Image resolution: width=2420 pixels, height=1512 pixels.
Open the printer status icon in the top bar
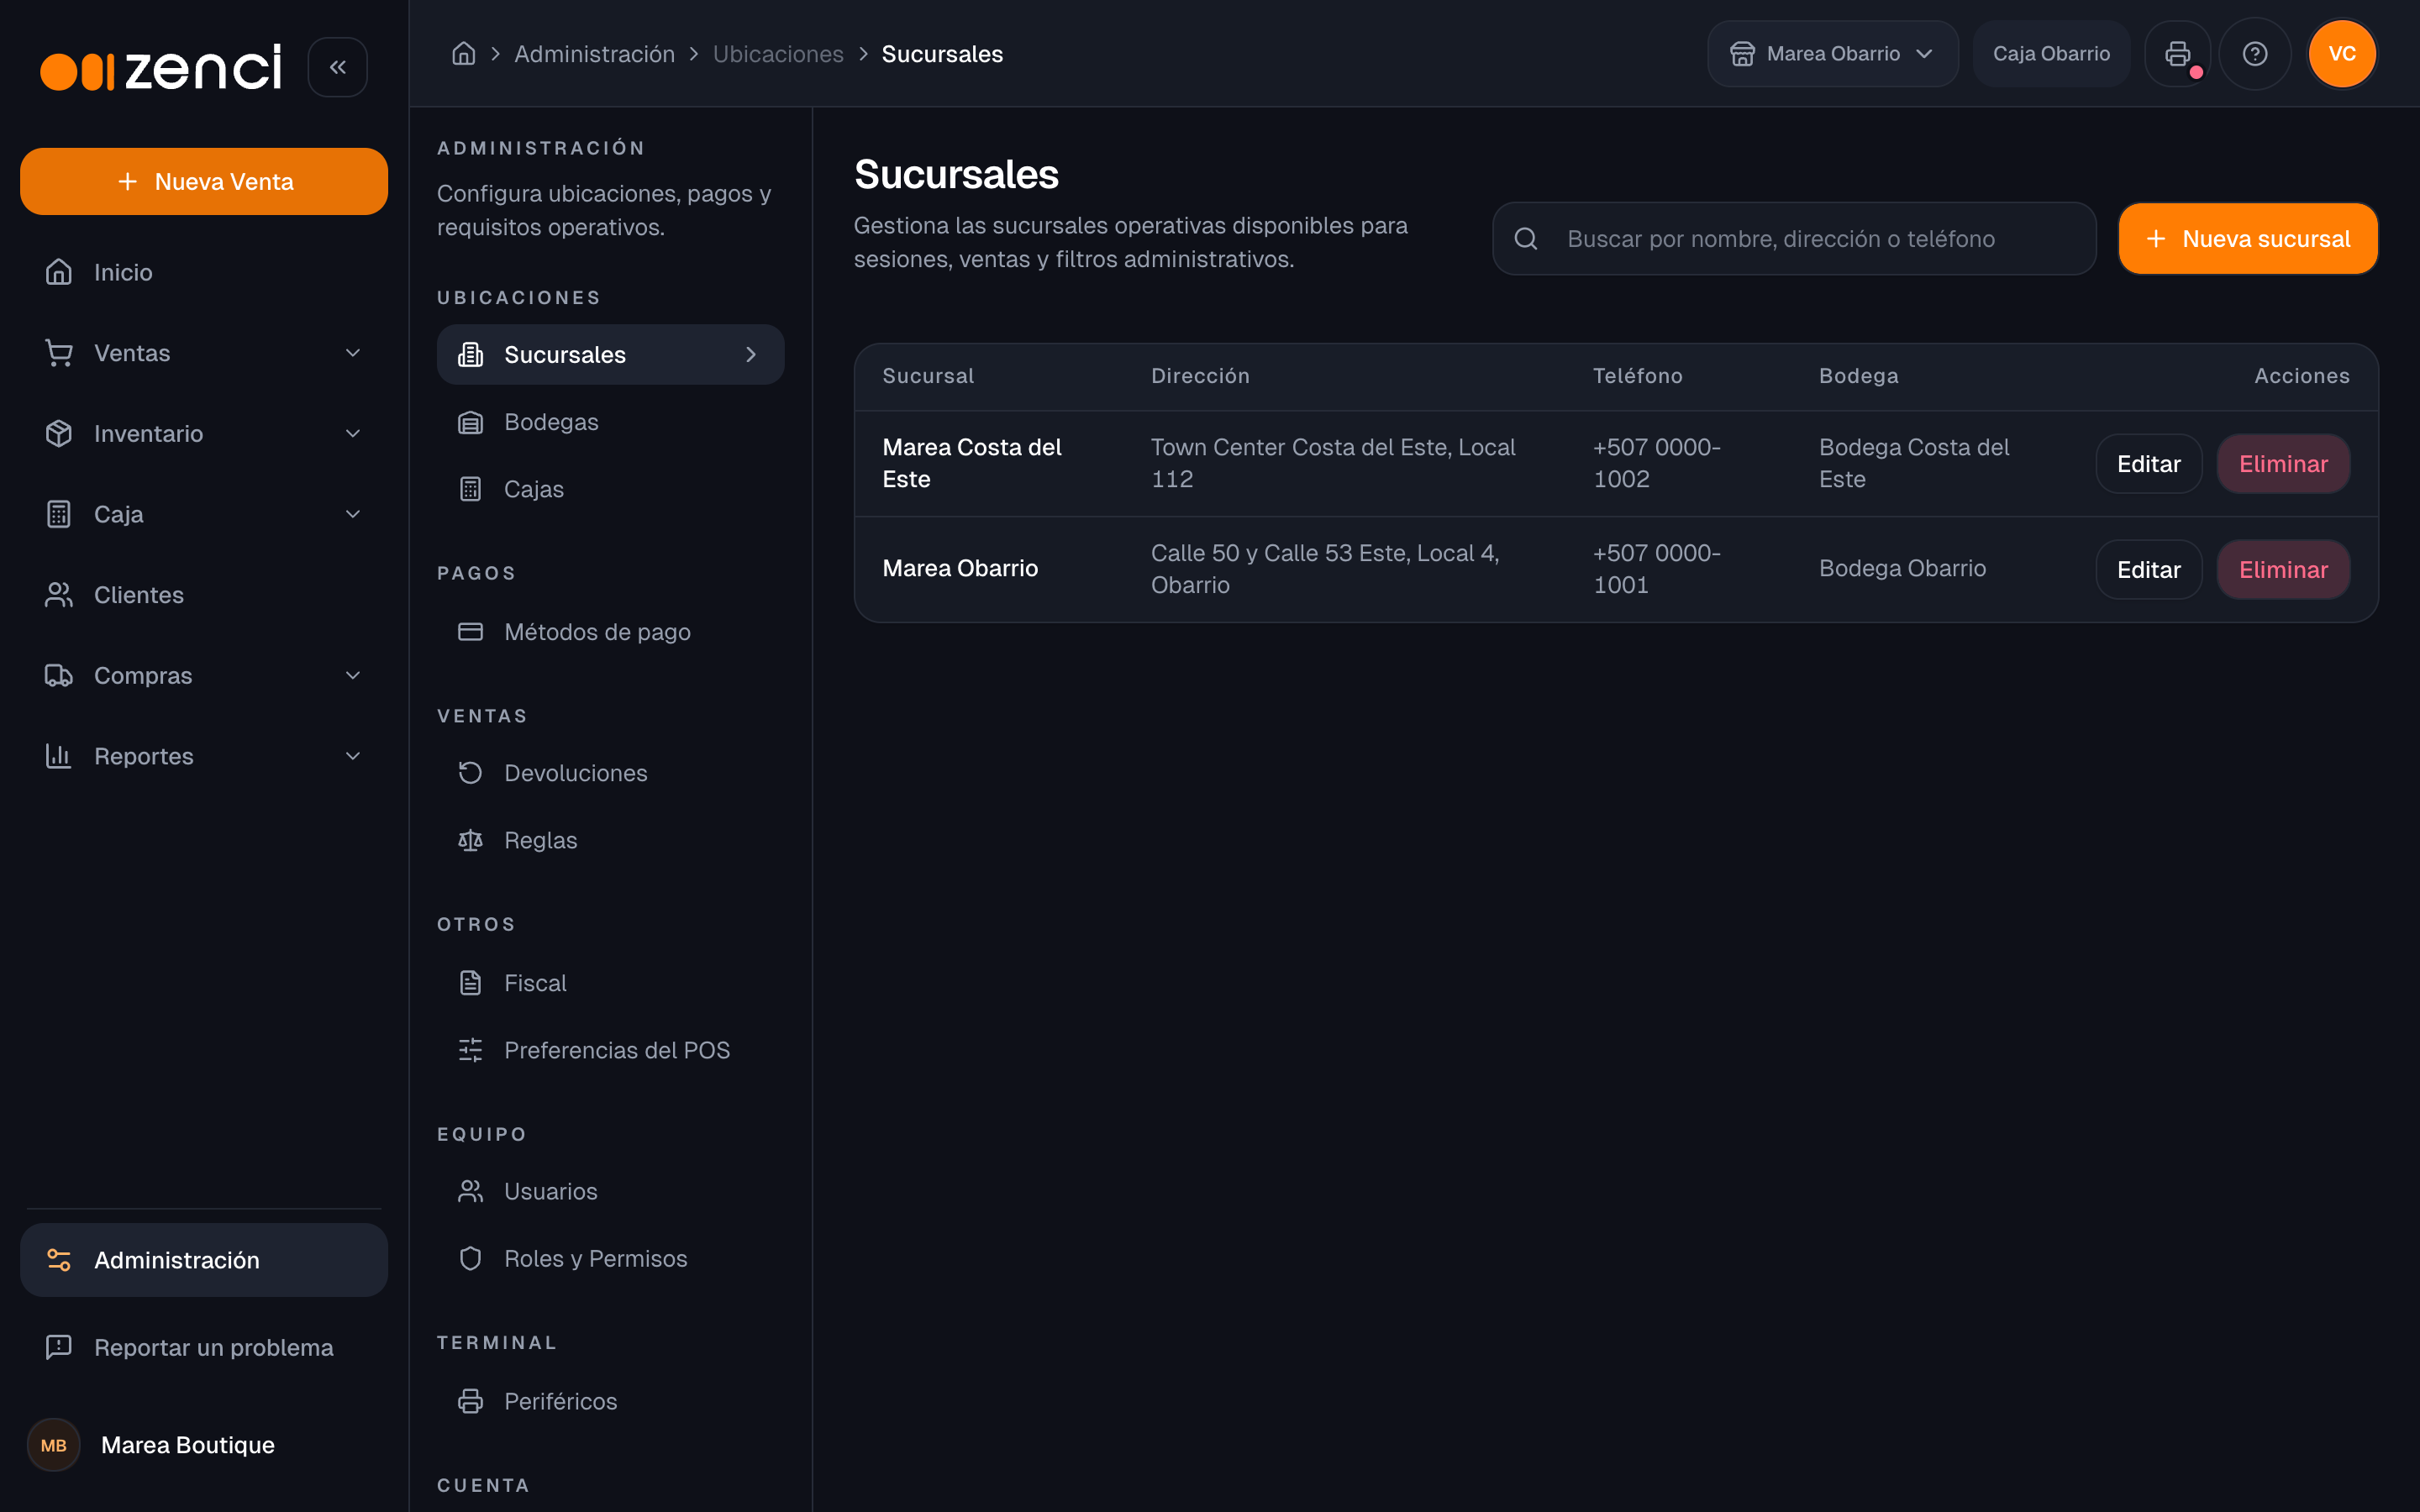[2177, 54]
